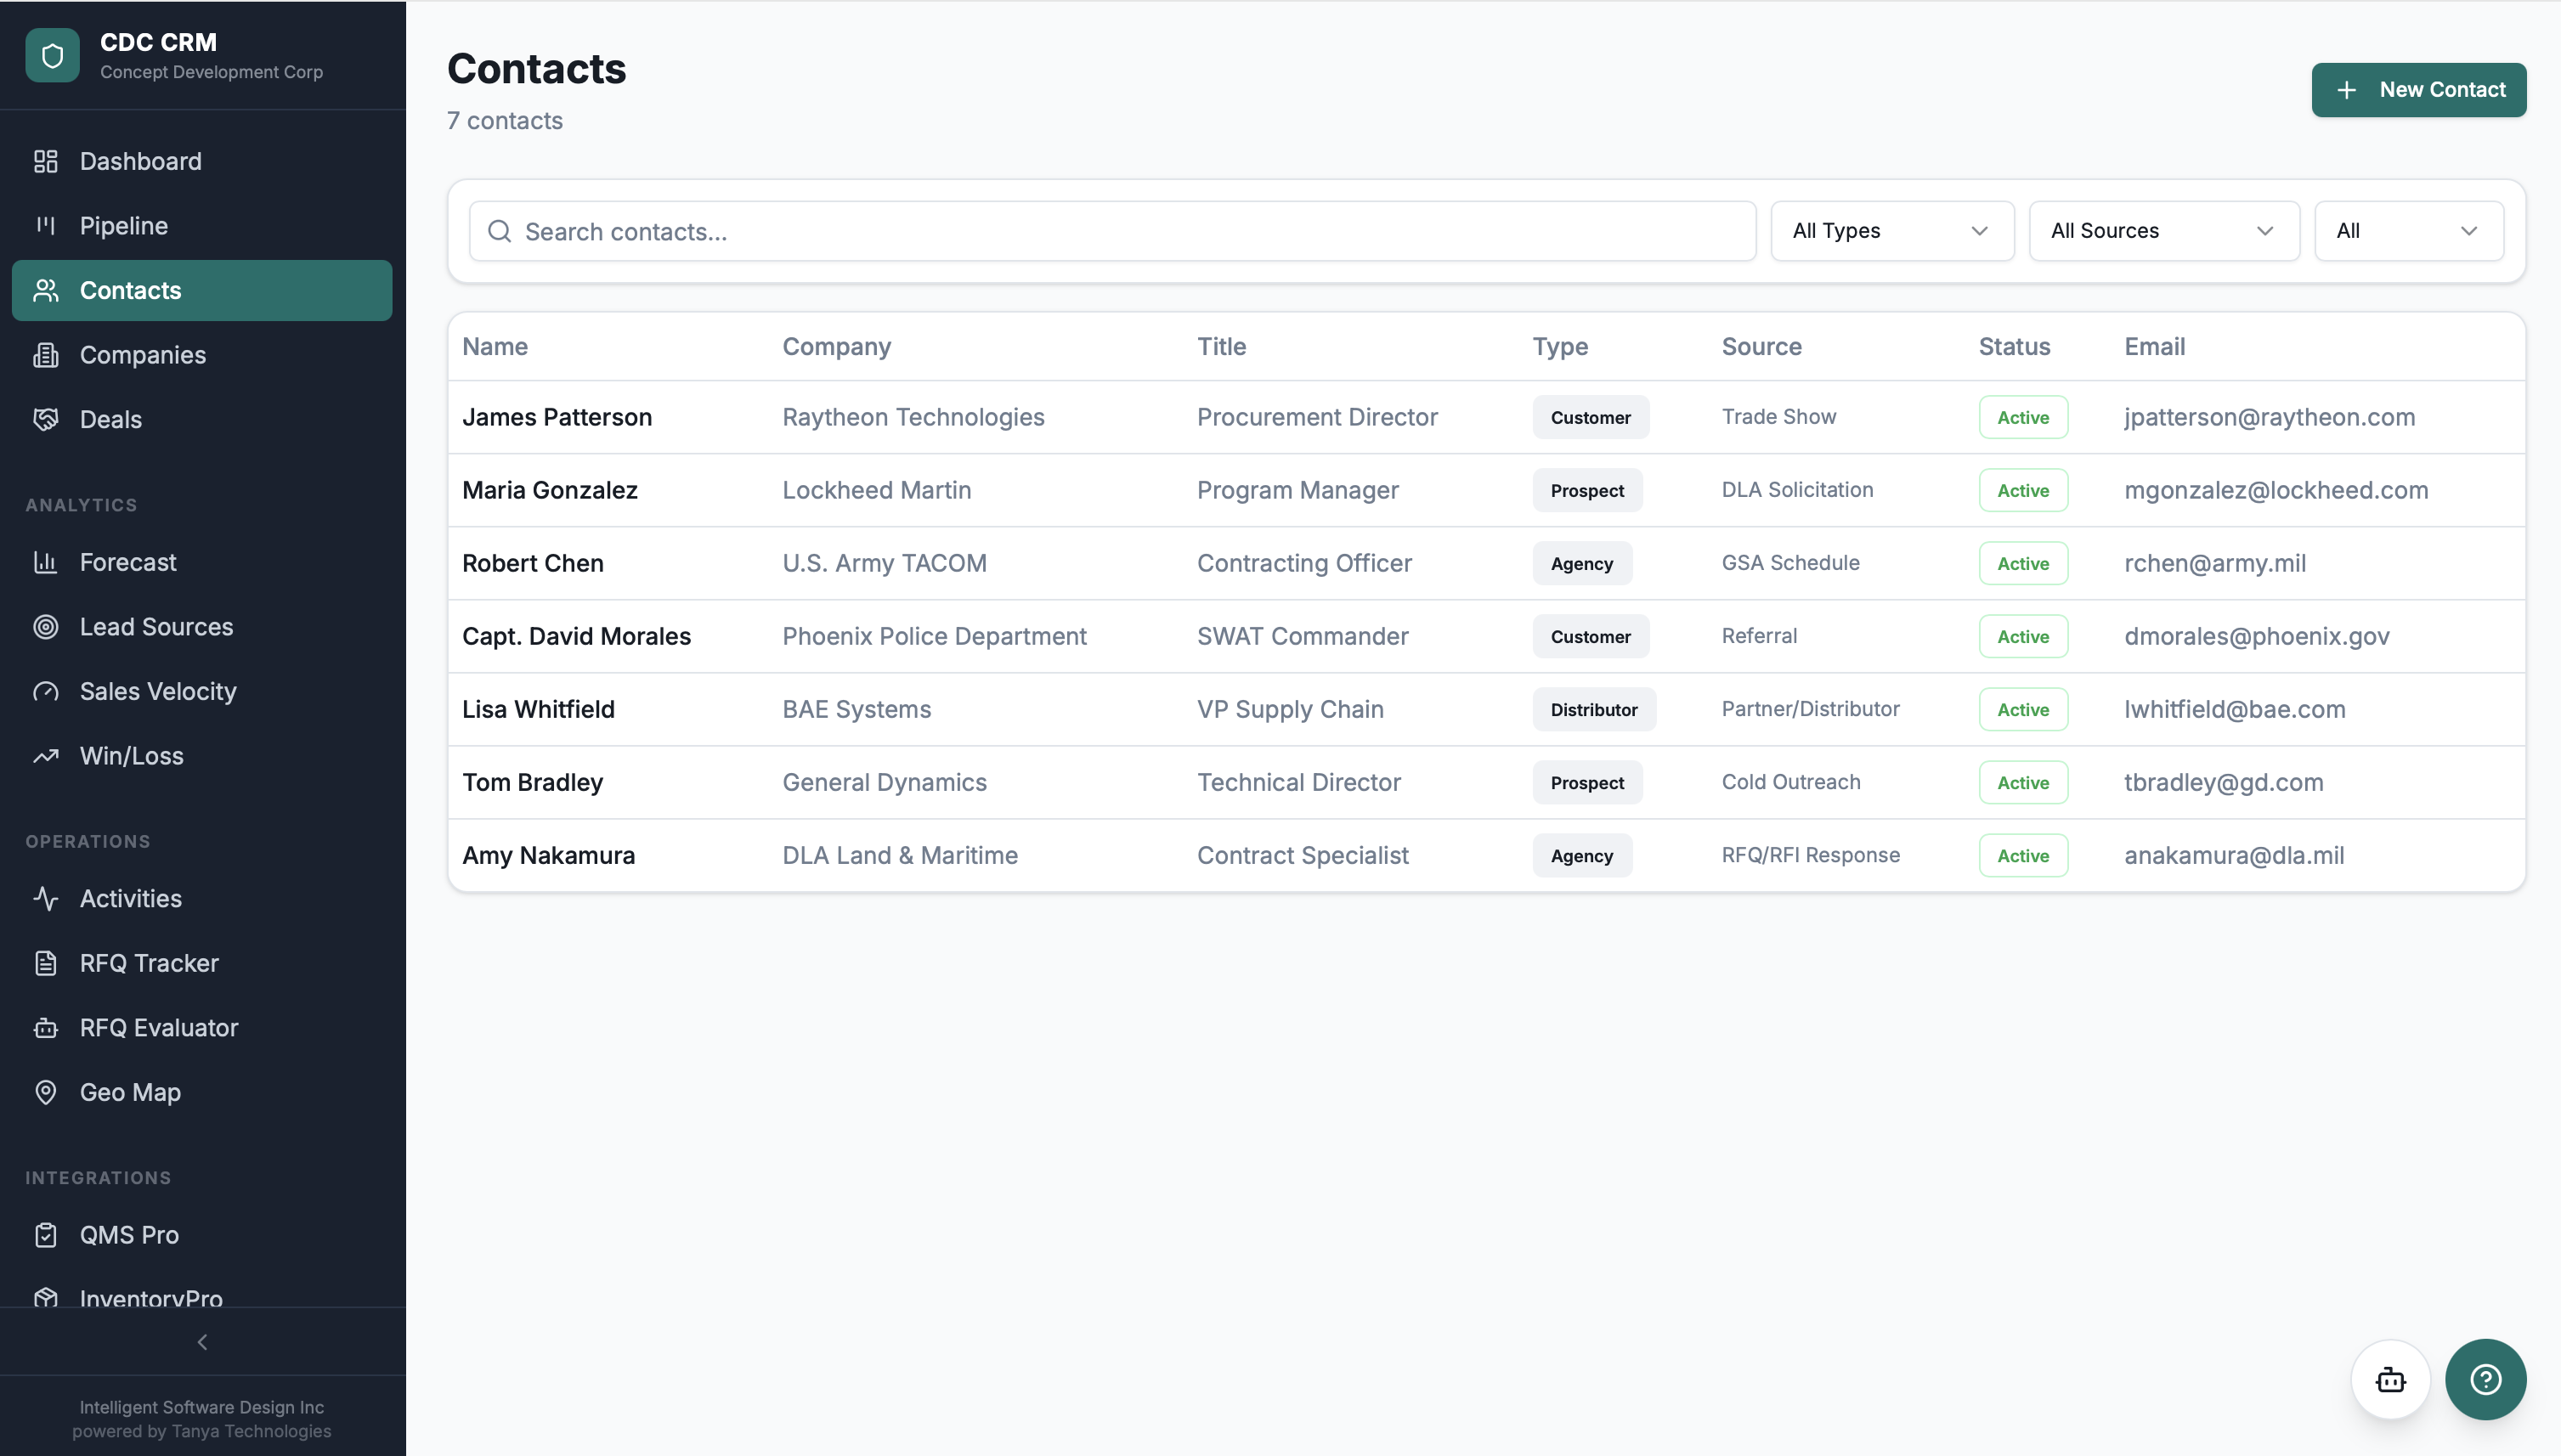Open the All Types filter dropdown
Image resolution: width=2561 pixels, height=1456 pixels.
tap(1892, 231)
